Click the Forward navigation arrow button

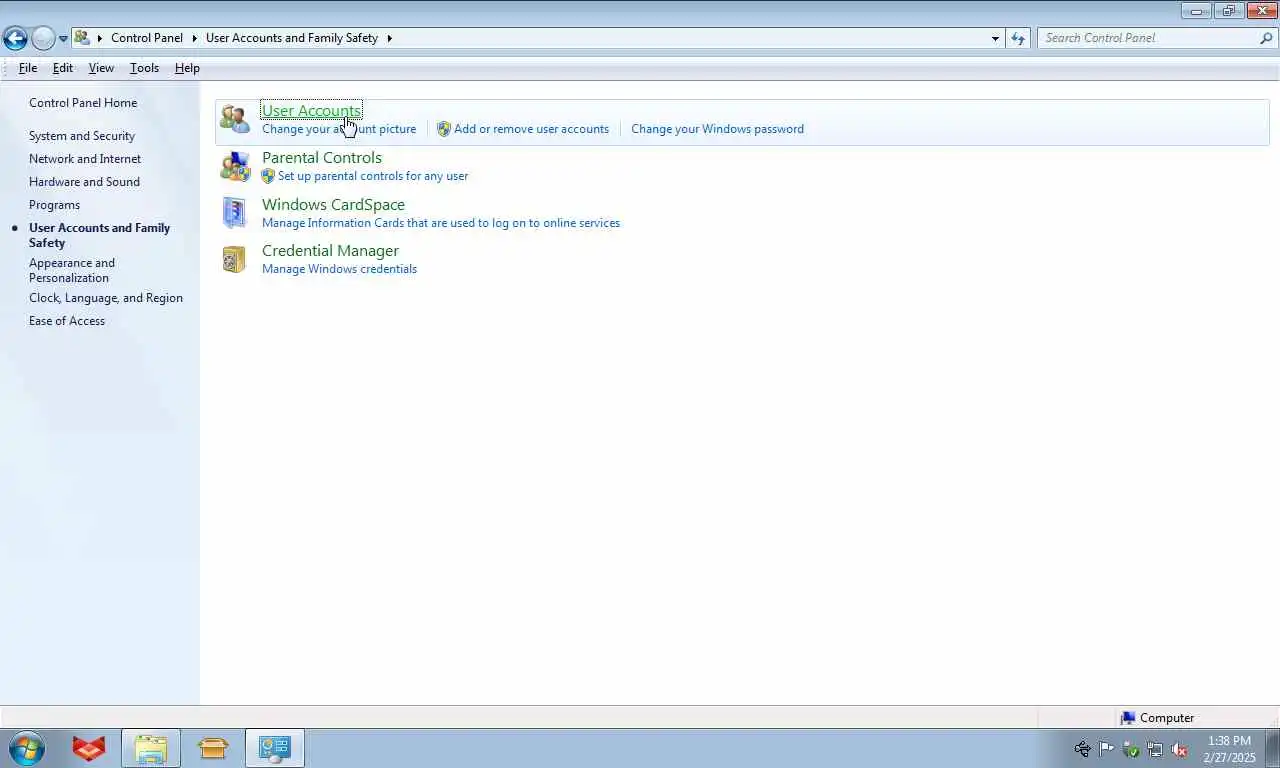point(43,38)
